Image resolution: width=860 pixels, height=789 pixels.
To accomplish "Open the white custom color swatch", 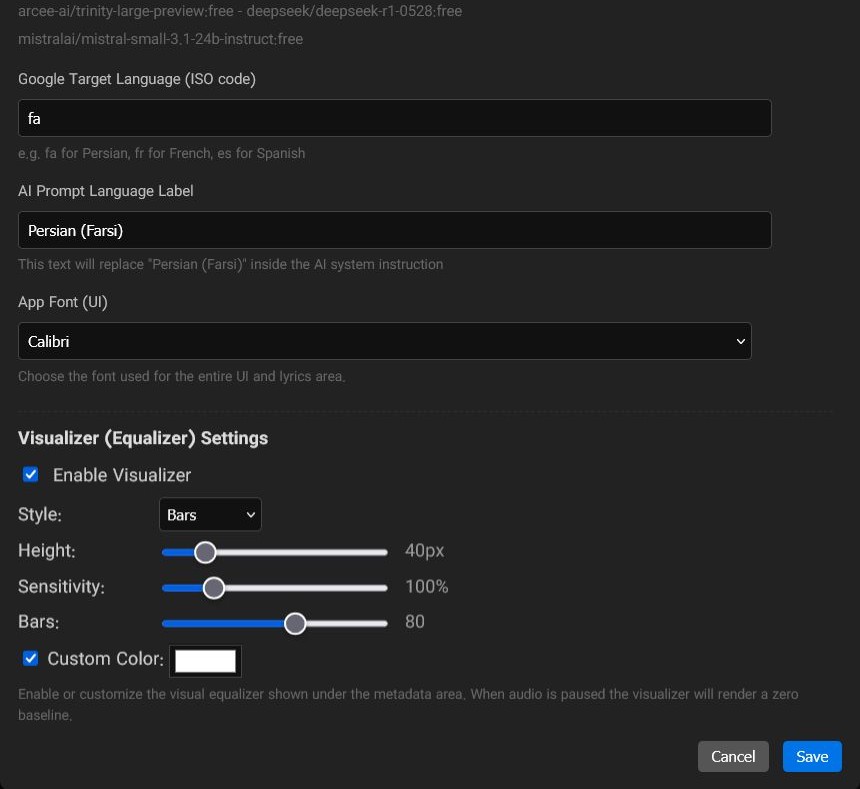I will coord(205,660).
